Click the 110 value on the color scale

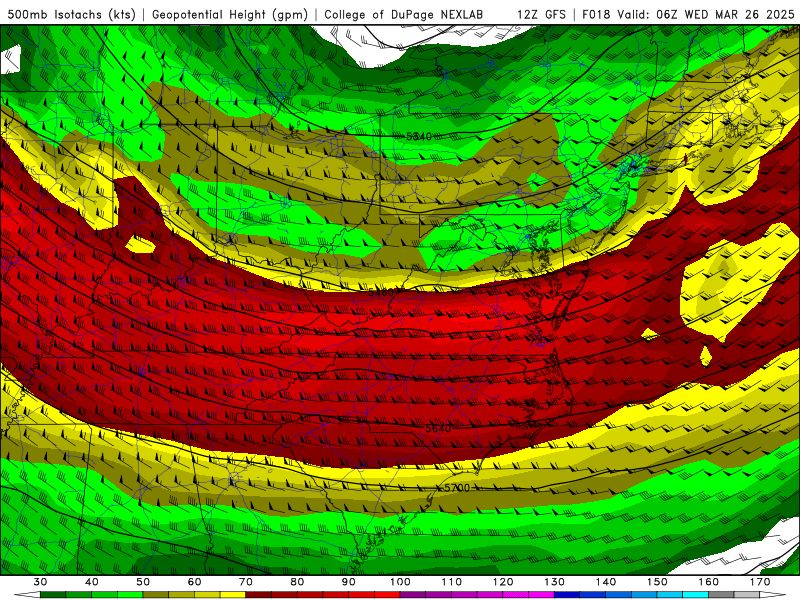click(452, 582)
